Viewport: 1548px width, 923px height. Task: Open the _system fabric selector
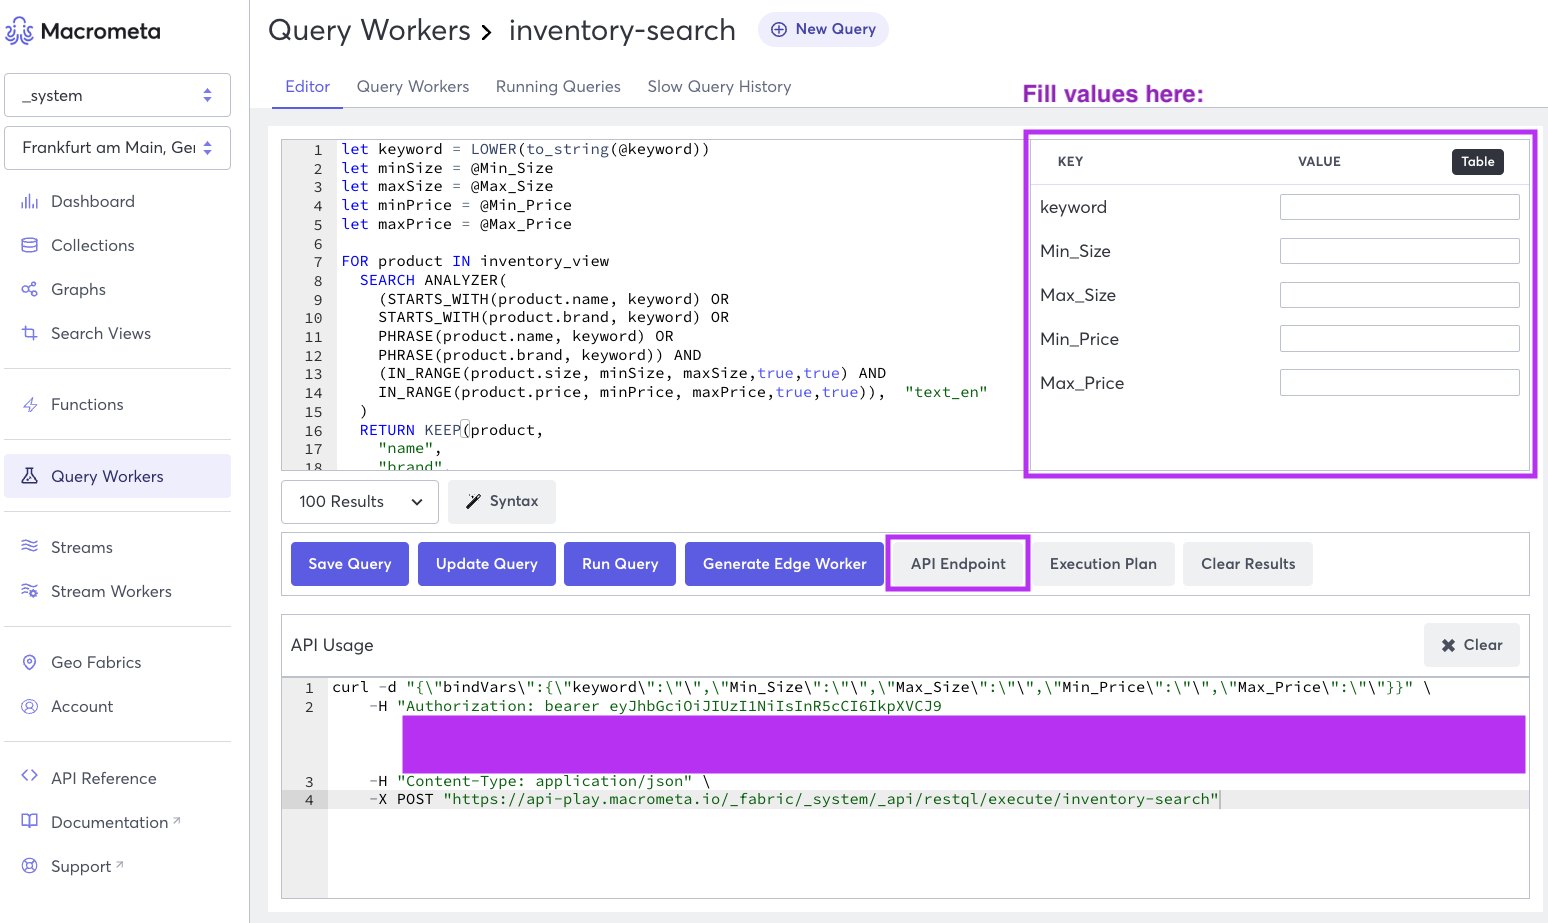pyautogui.click(x=117, y=95)
